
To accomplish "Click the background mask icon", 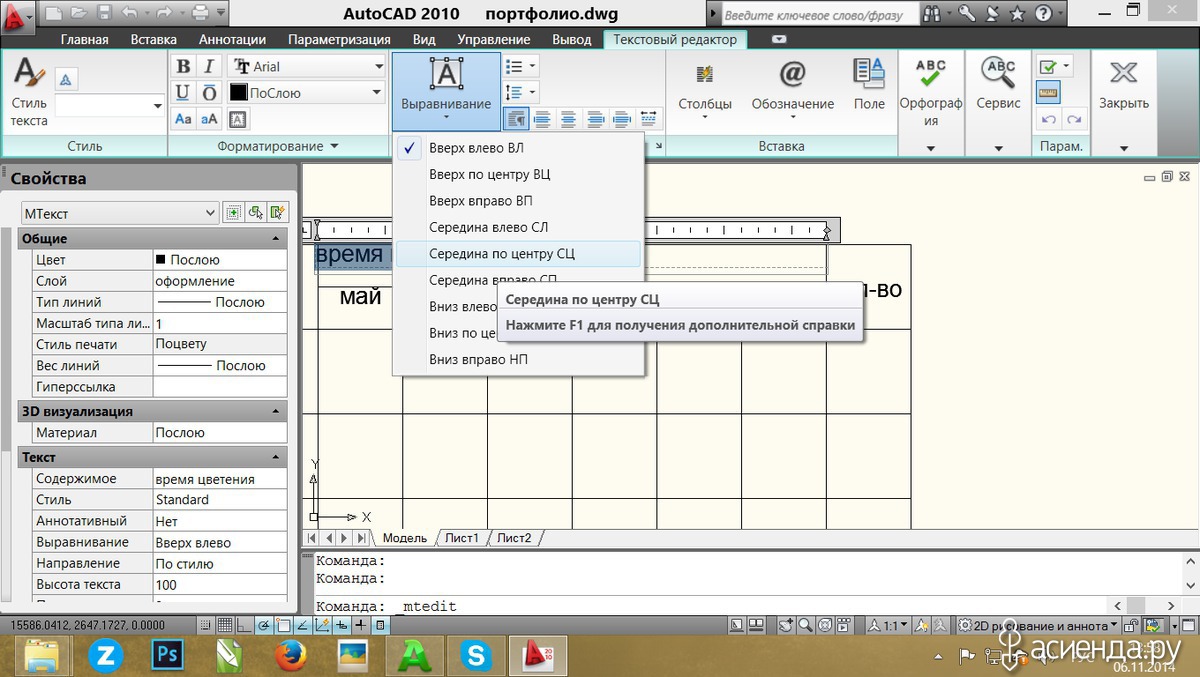I will [x=238, y=119].
